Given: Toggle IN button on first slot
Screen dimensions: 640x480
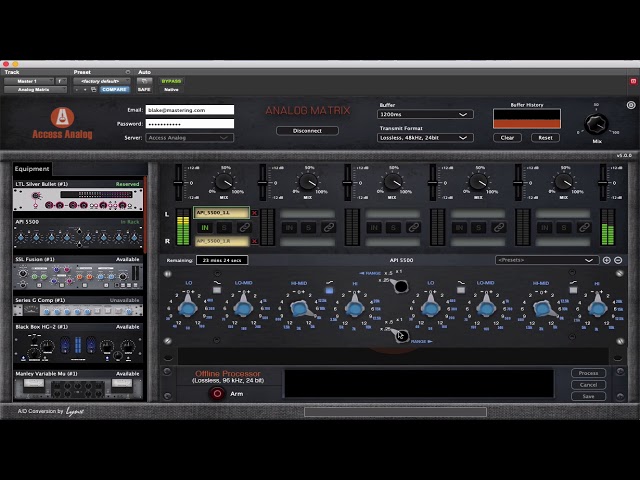Looking at the screenshot, I should [x=205, y=227].
